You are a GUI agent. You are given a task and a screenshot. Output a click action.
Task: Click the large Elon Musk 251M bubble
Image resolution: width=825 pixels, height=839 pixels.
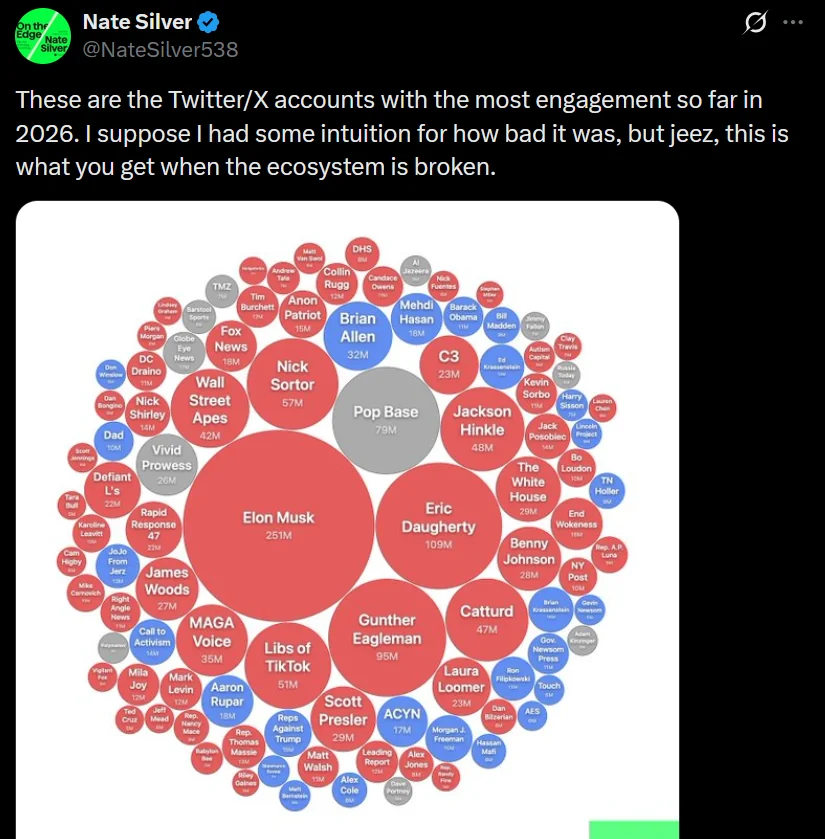coord(279,525)
